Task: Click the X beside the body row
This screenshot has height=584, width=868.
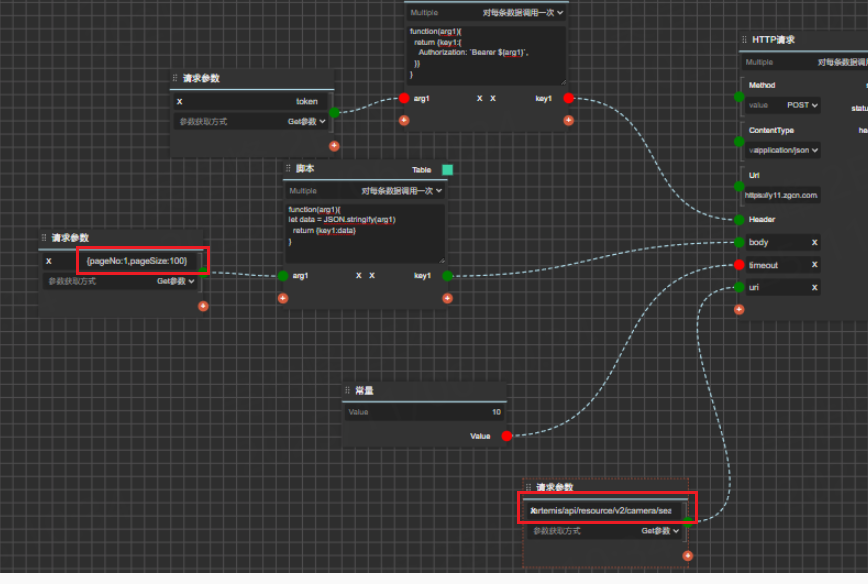Action: pyautogui.click(x=814, y=242)
